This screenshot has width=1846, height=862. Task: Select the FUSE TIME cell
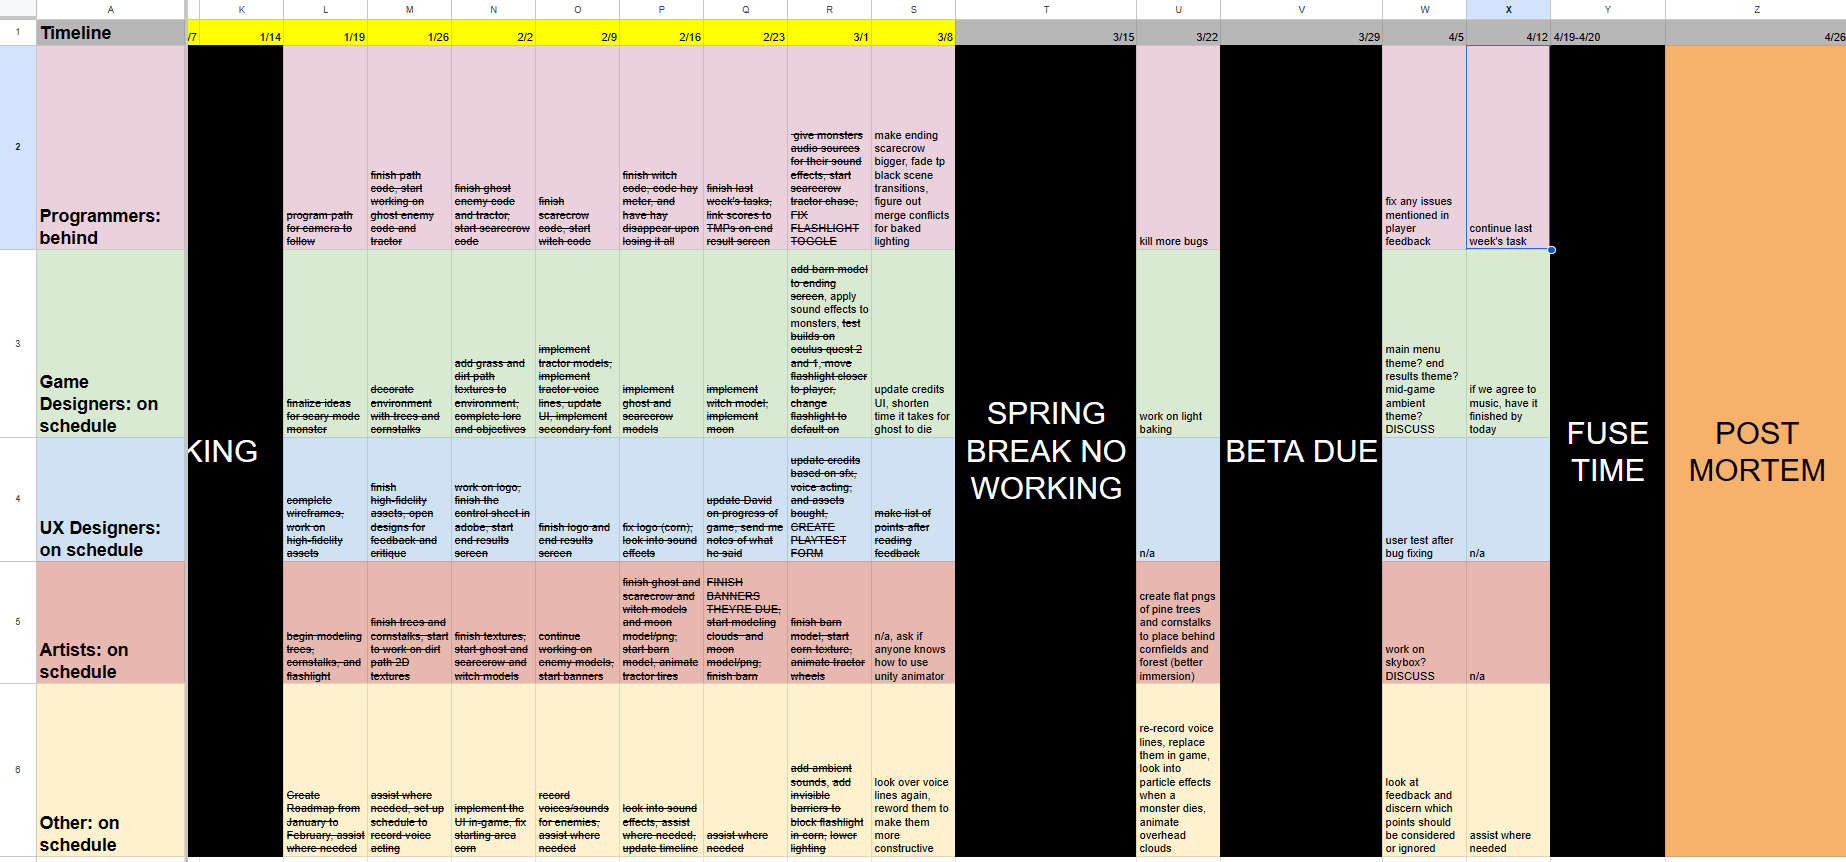[1607, 450]
